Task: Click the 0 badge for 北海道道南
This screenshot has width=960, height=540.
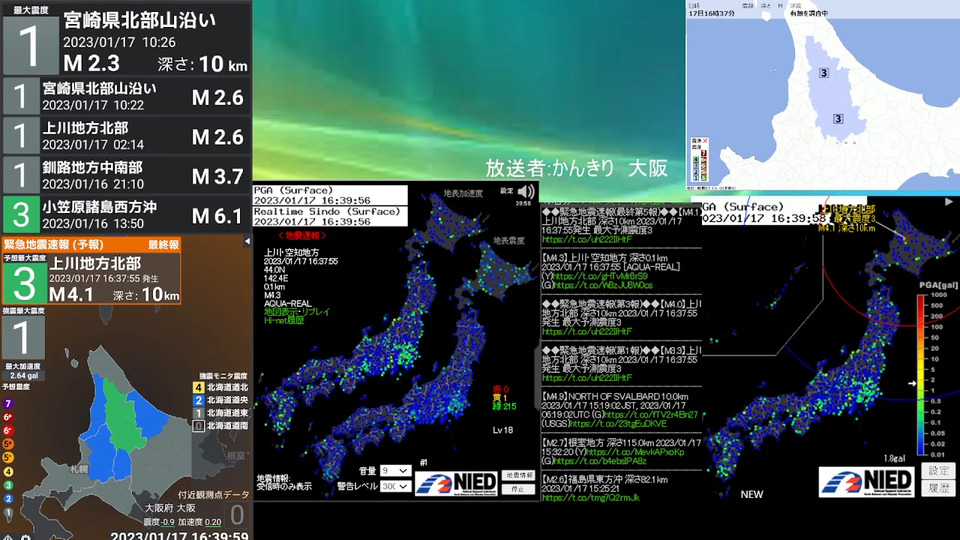Action: tap(198, 426)
